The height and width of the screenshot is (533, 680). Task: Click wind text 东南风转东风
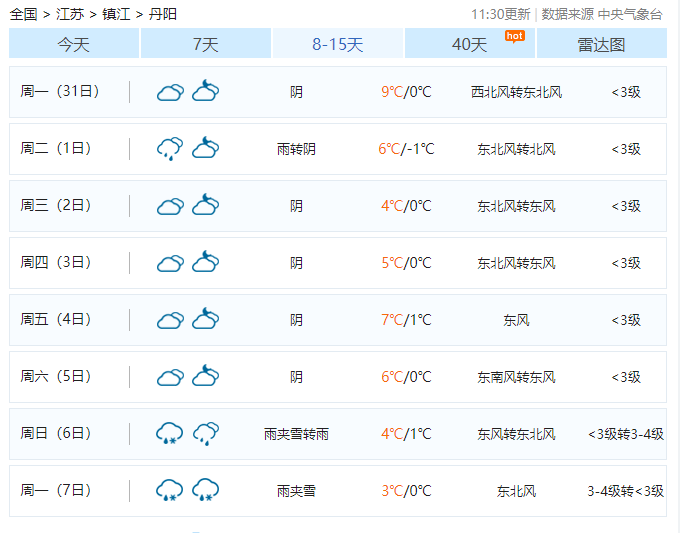coord(517,377)
